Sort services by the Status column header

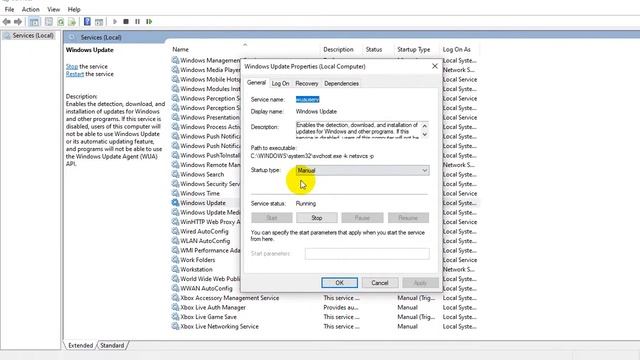(x=374, y=49)
